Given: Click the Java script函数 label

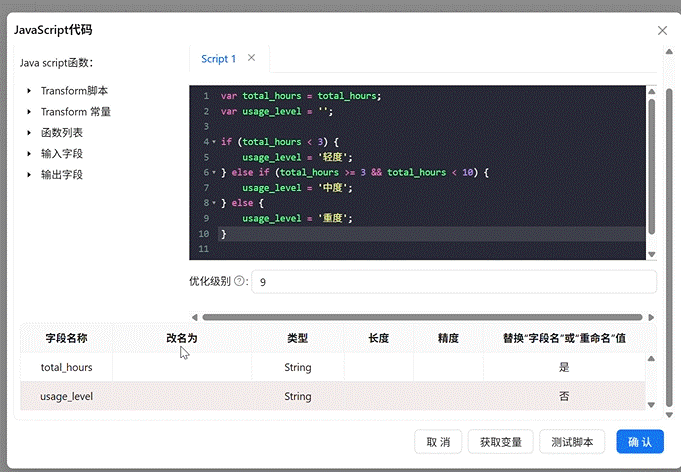Looking at the screenshot, I should [56, 63].
